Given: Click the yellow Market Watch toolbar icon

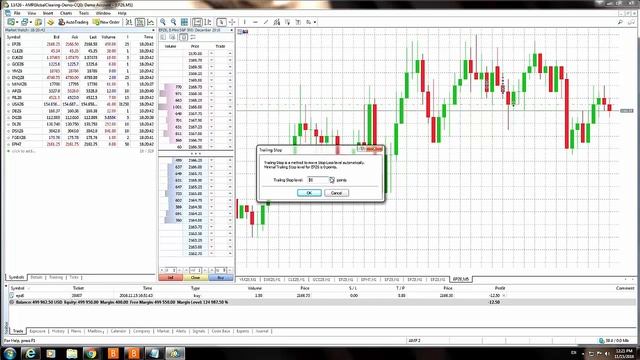Looking at the screenshot, I should point(38,22).
